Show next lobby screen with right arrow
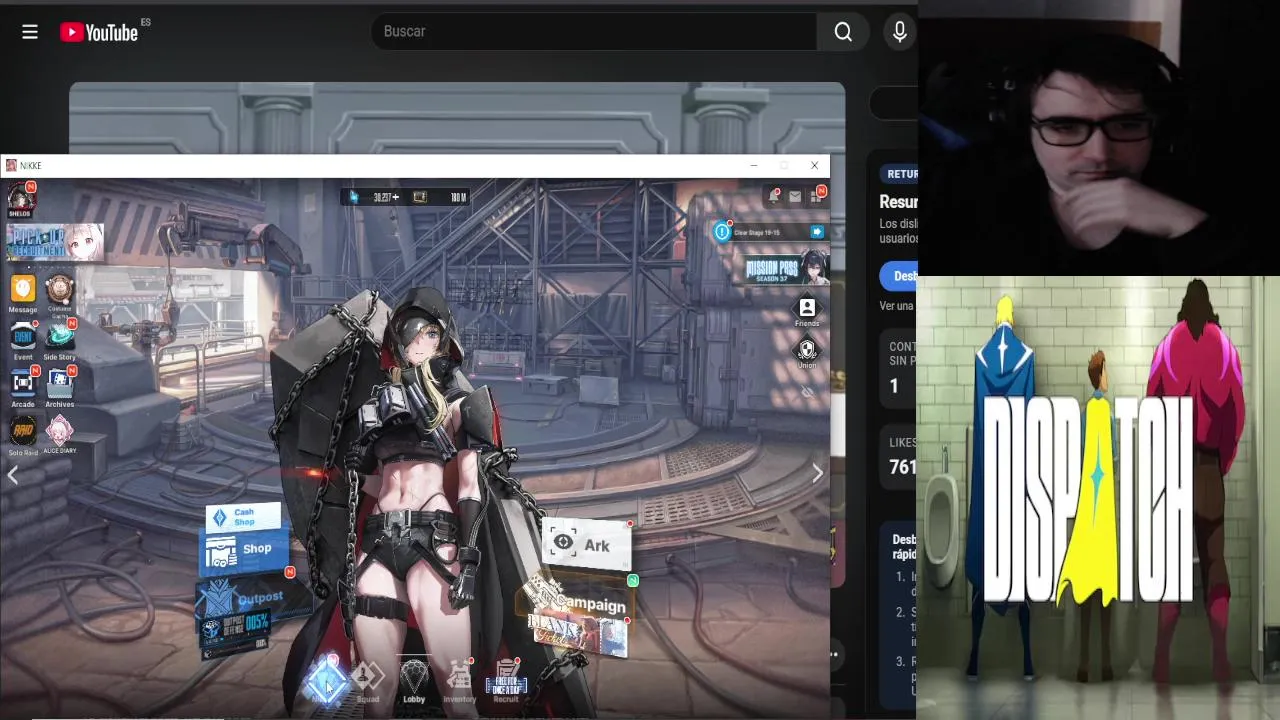1280x720 pixels. (817, 474)
